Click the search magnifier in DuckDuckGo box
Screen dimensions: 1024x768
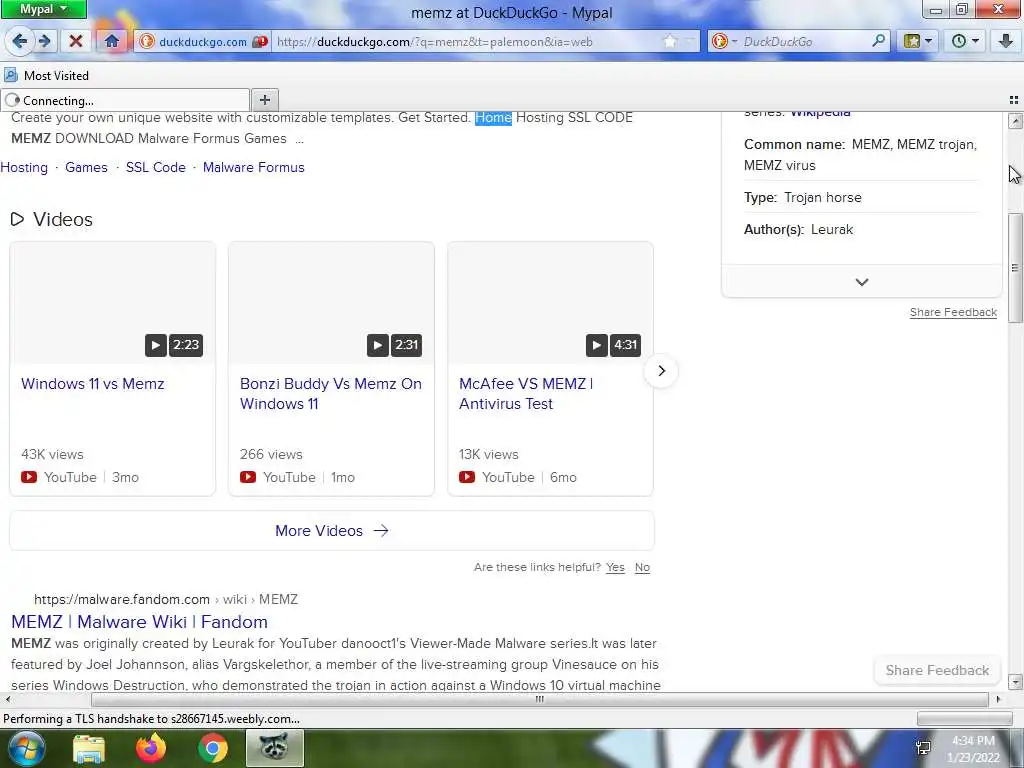(x=879, y=41)
